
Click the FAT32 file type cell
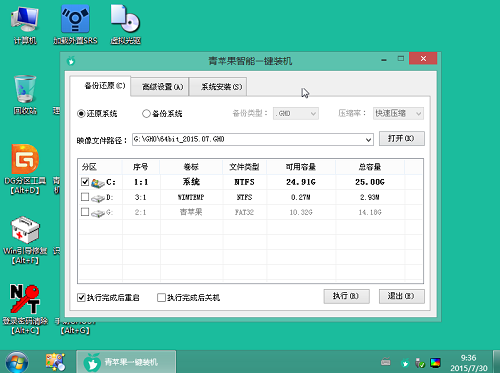(244, 212)
